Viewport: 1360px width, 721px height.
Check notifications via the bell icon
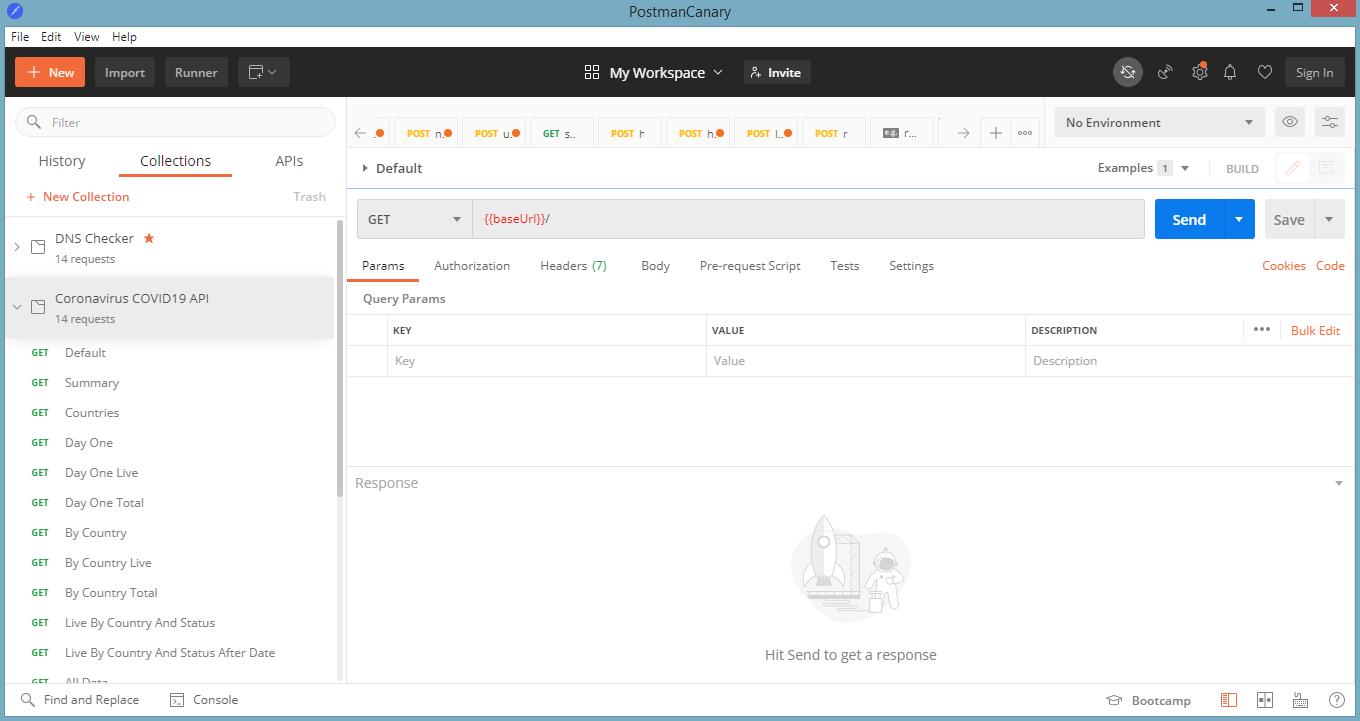pyautogui.click(x=1230, y=72)
